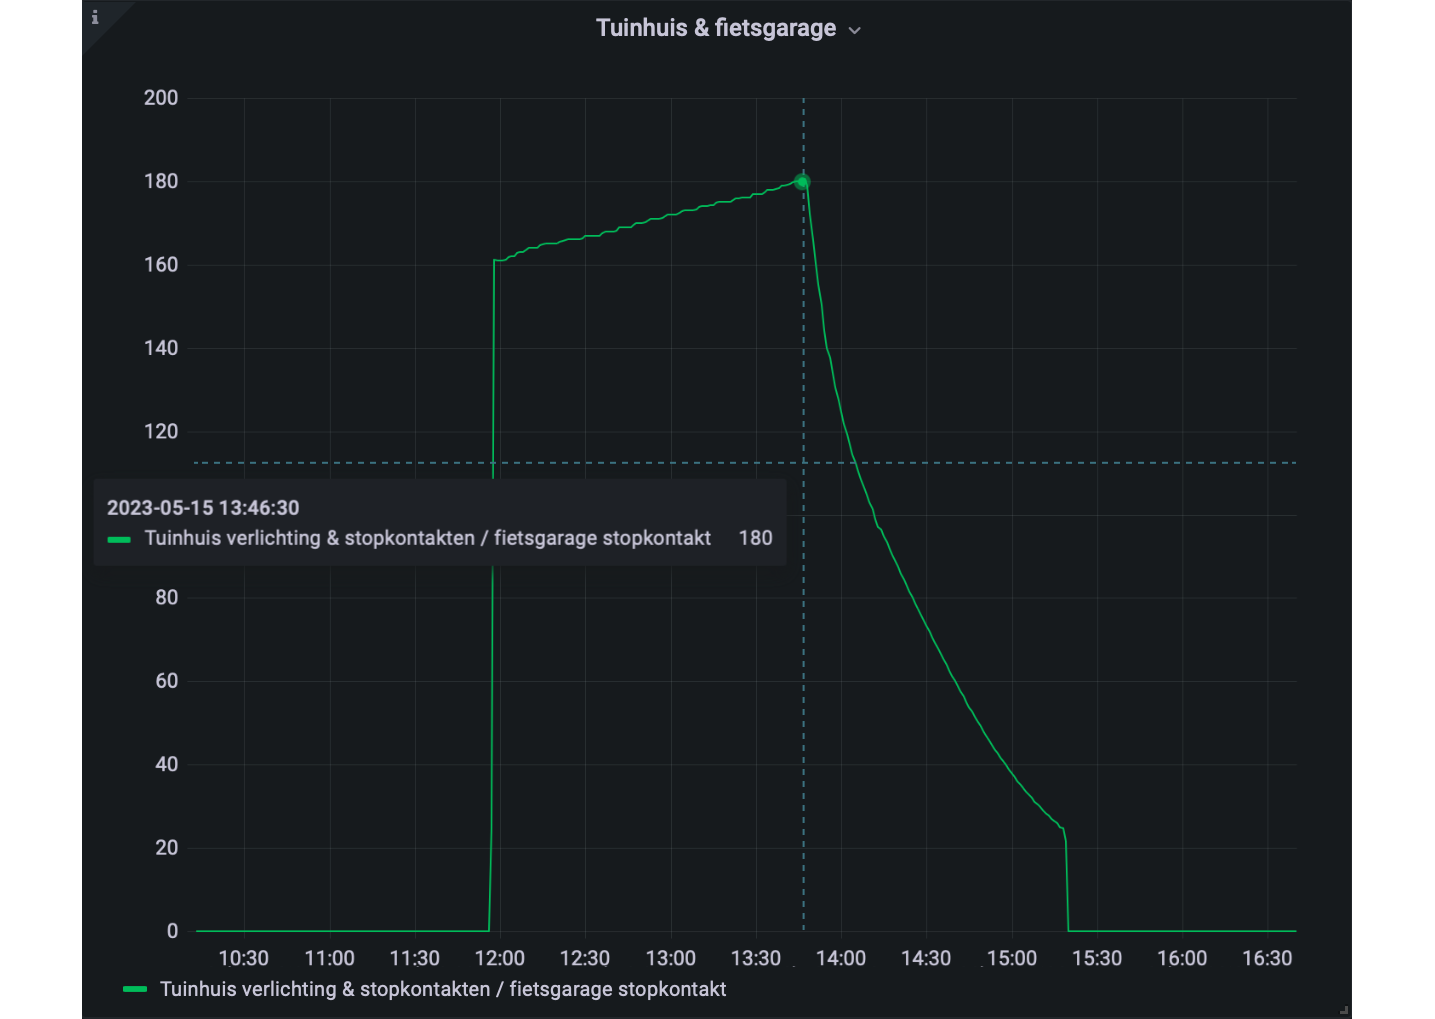Click the green legend color swatch
Screen dimensions: 1435x1019
135,989
